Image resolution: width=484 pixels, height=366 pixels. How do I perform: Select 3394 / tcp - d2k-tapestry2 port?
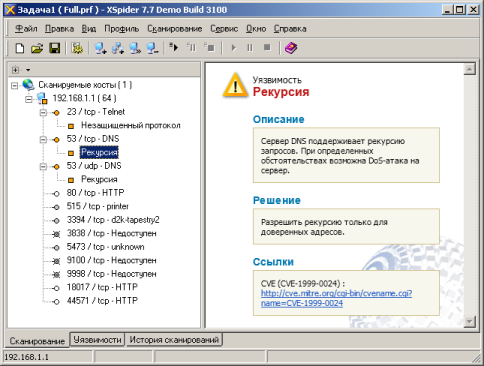[113, 220]
